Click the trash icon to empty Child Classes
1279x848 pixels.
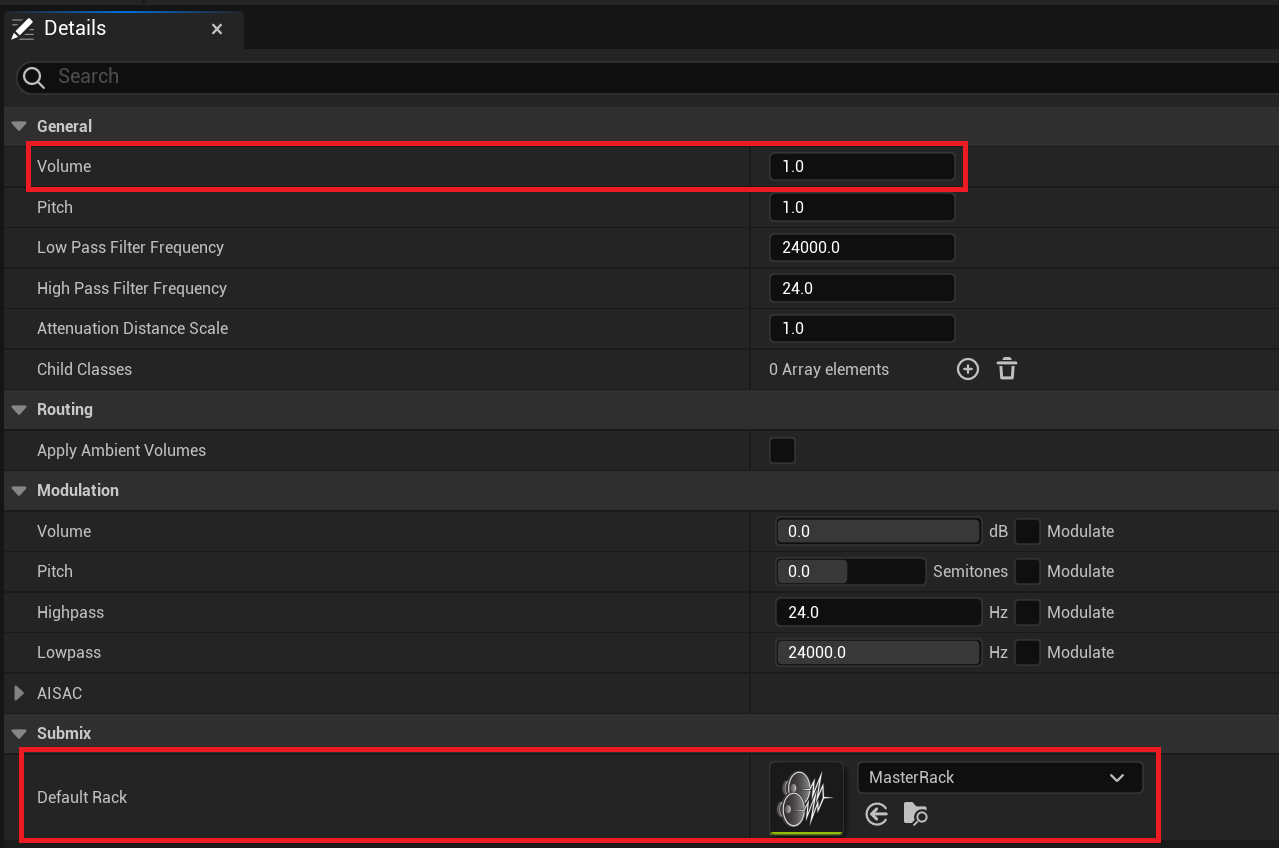1007,369
